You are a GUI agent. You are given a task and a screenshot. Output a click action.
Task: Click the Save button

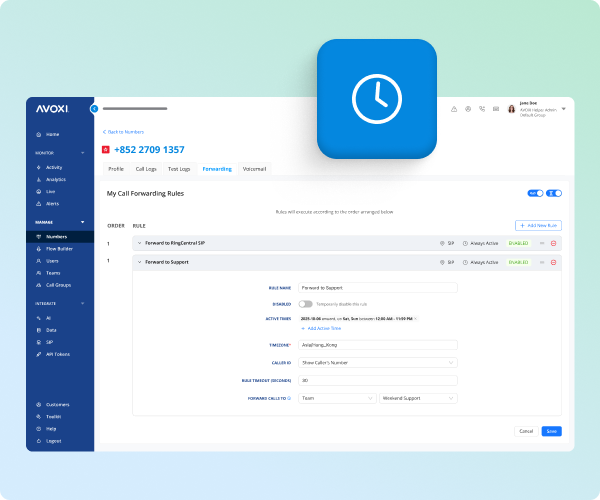coord(551,431)
